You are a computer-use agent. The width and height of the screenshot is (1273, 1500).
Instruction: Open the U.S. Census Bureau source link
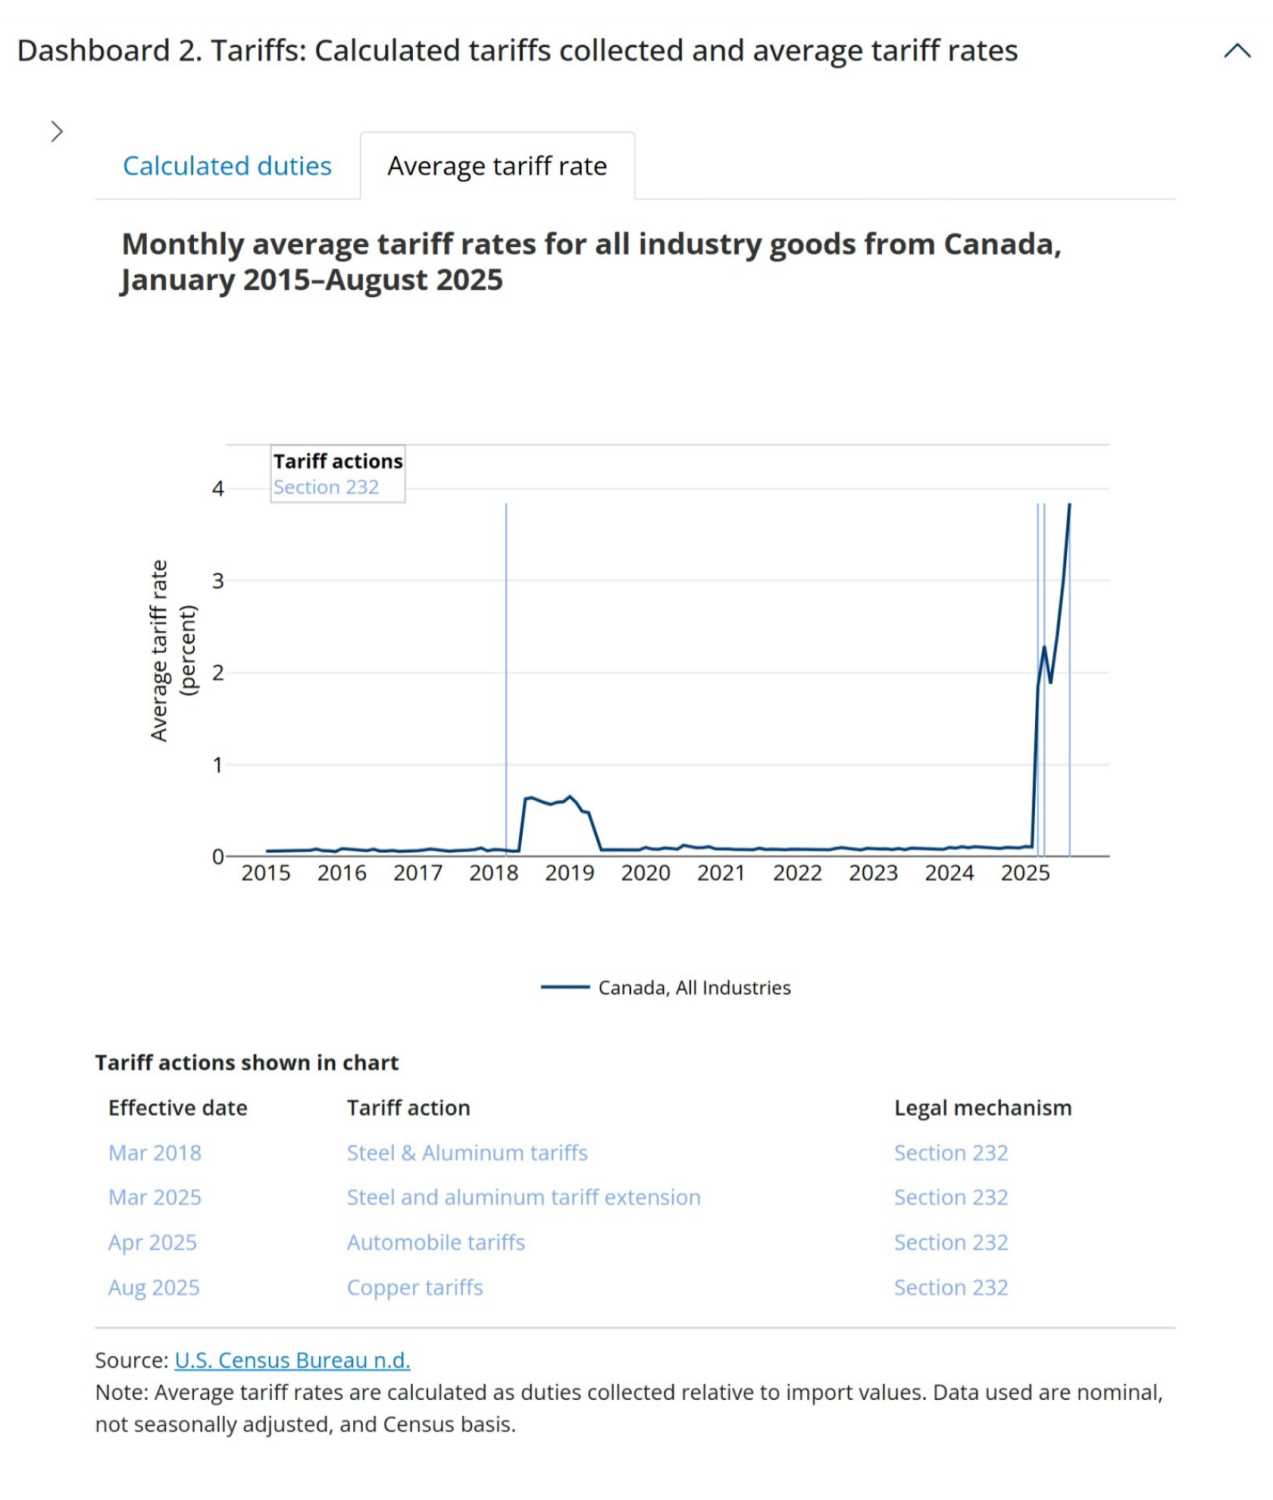click(292, 1360)
